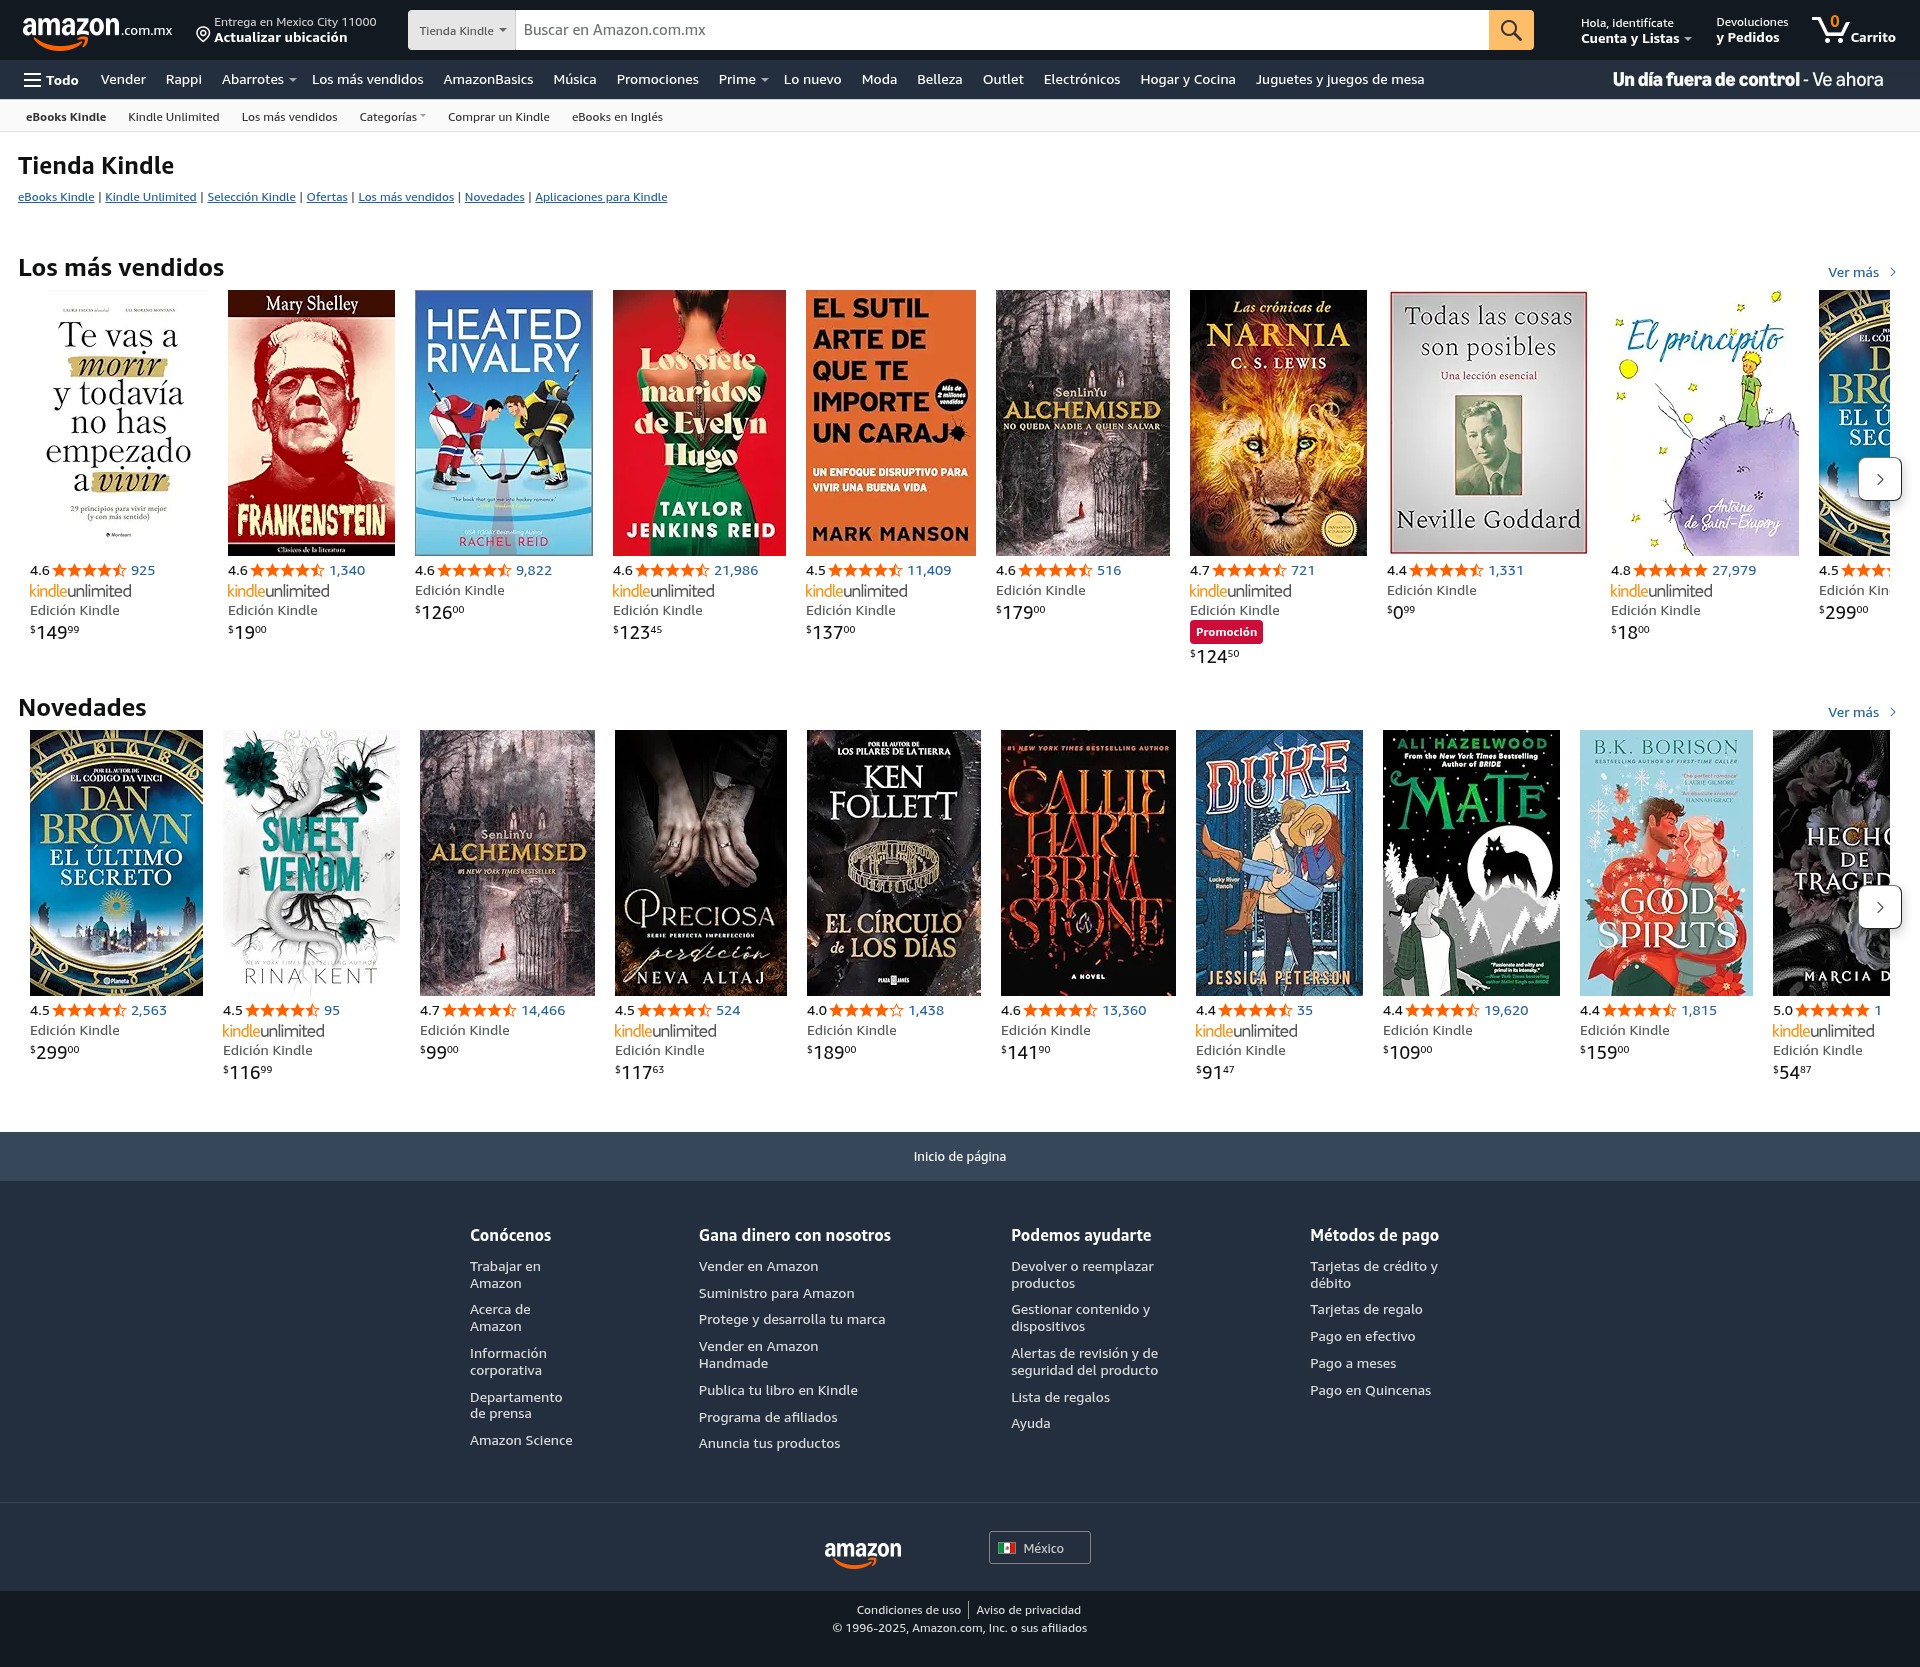Open the Todo hamburger menu

pyautogui.click(x=51, y=80)
